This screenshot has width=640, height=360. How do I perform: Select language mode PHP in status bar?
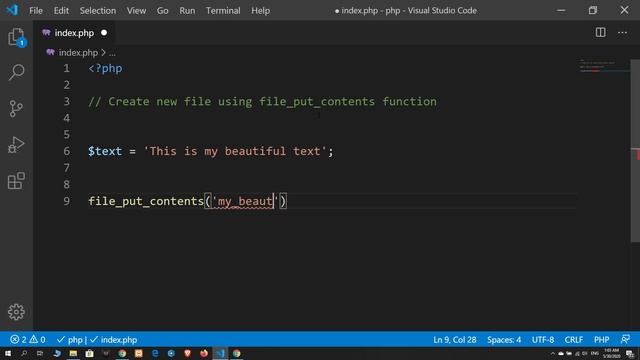(x=601, y=340)
